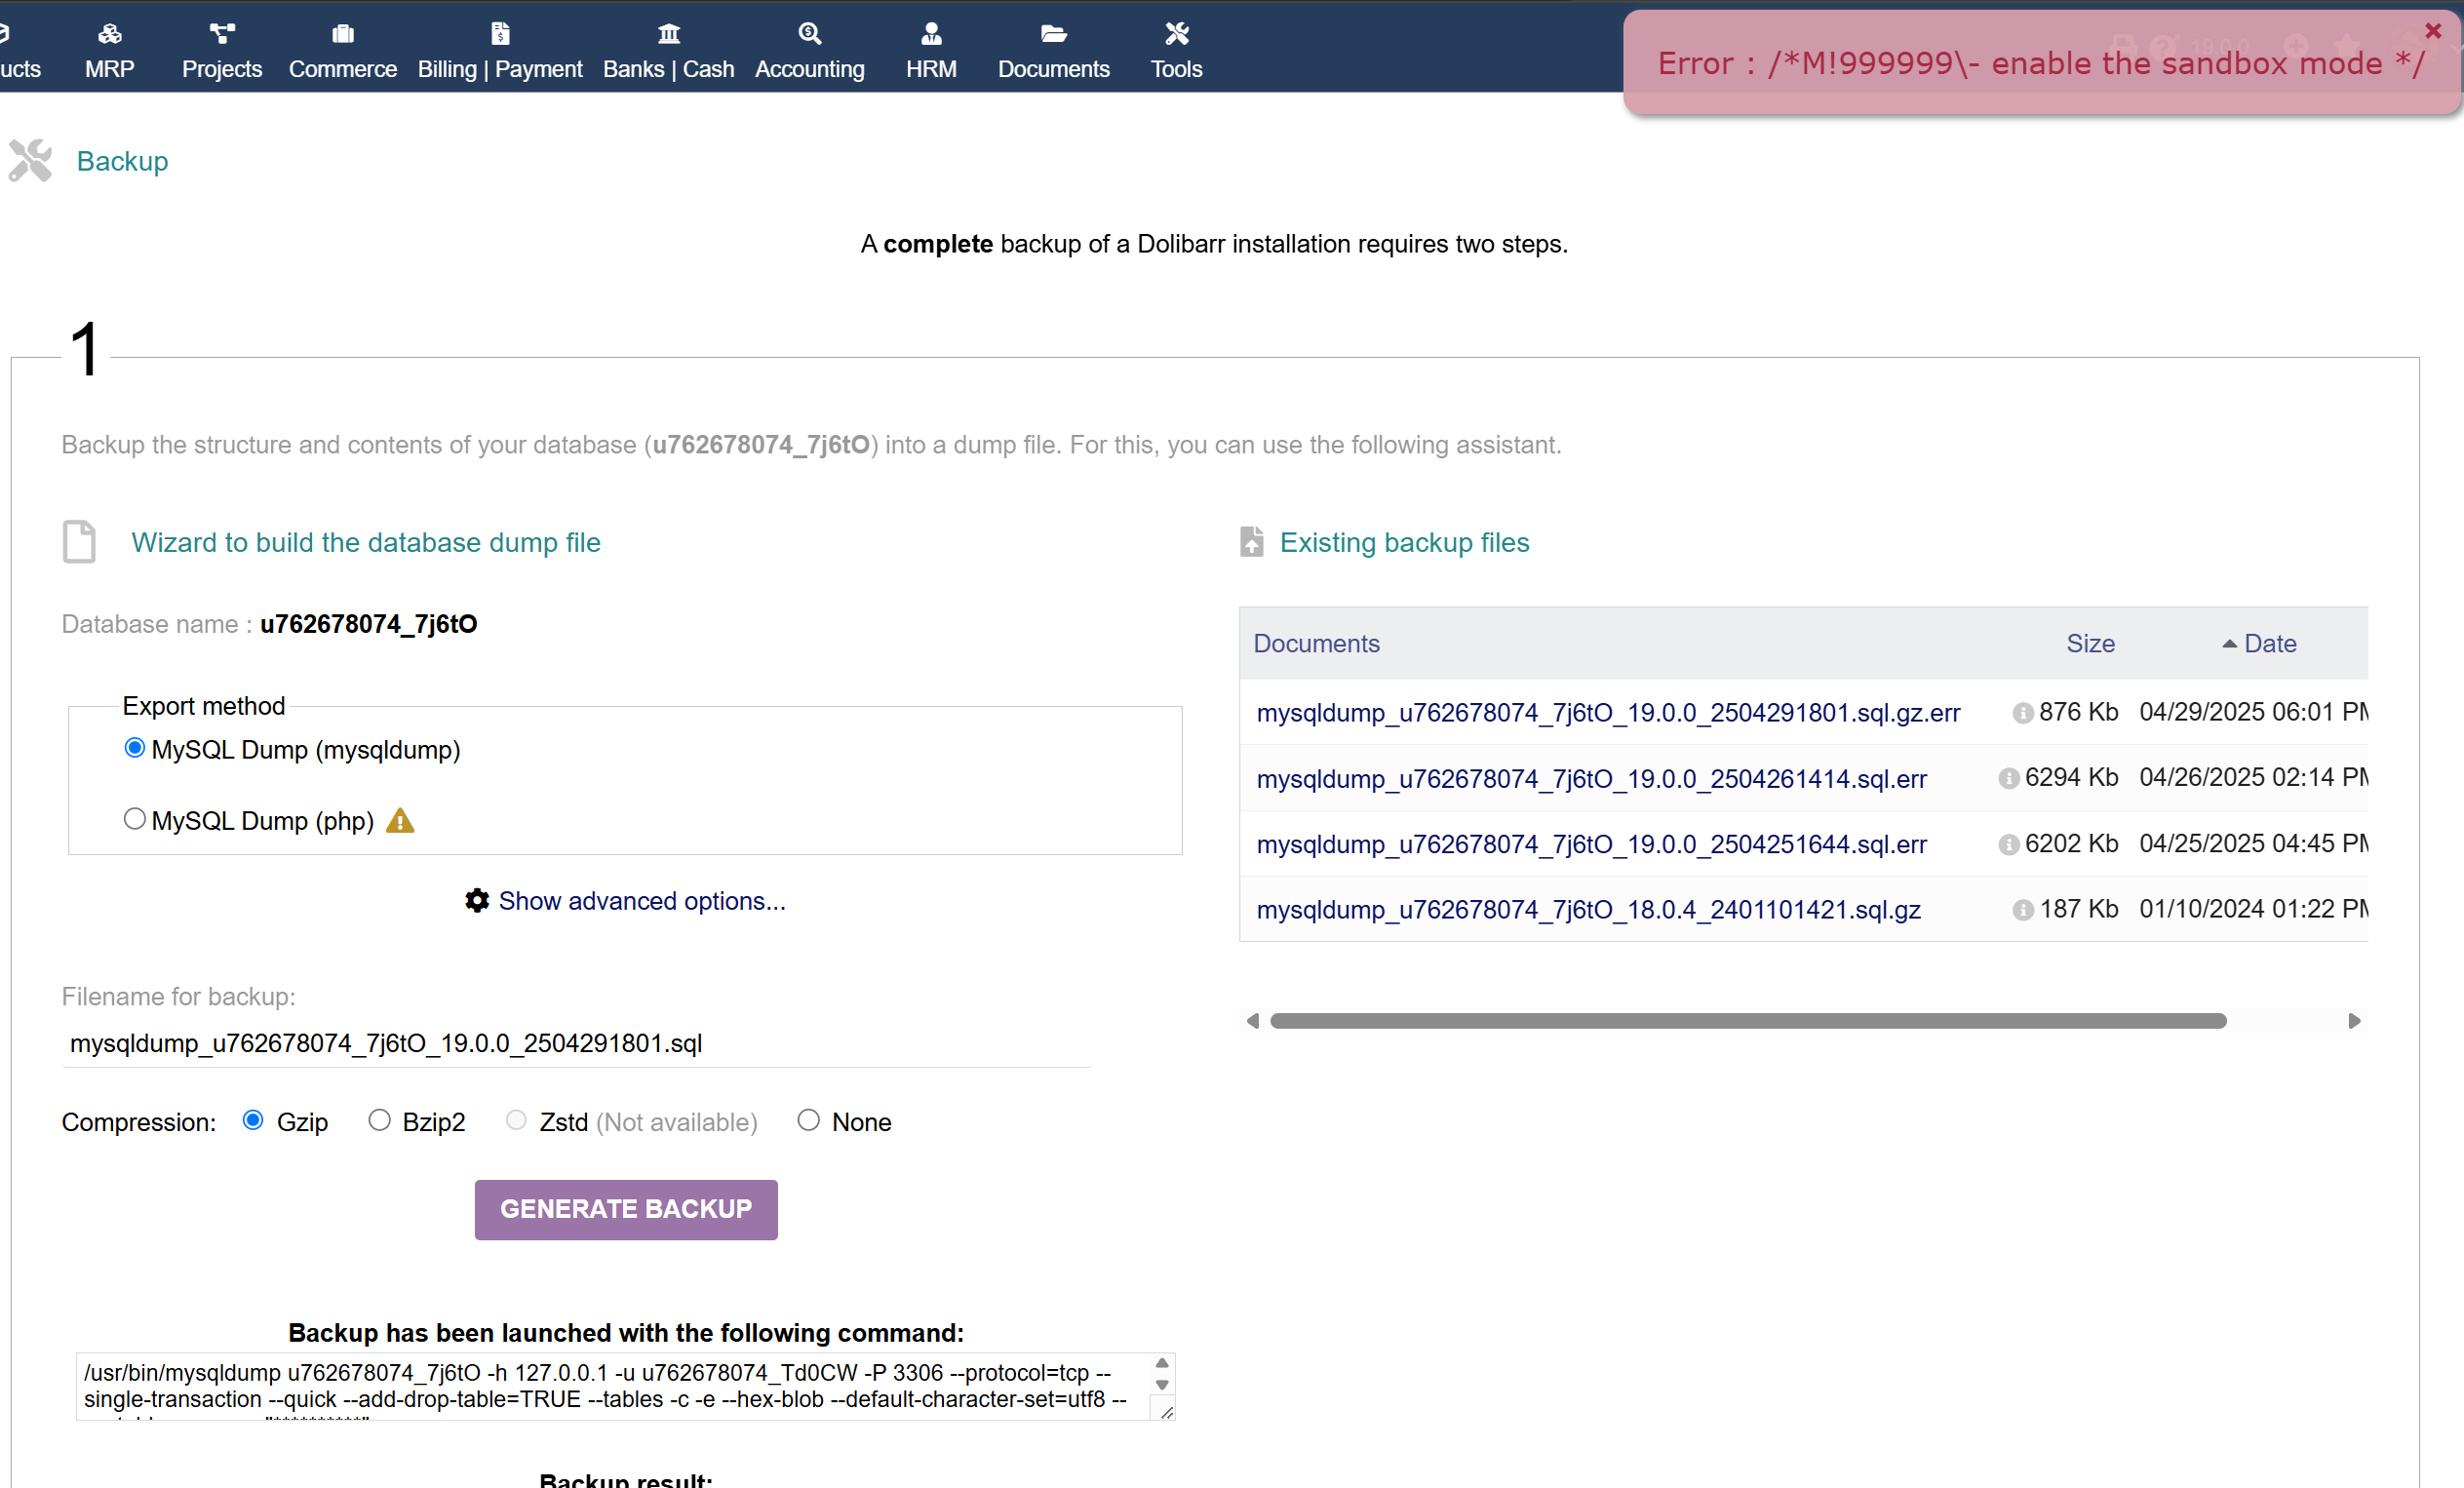
Task: Click up arrow of command textarea scrollbar
Action: 1162,1364
